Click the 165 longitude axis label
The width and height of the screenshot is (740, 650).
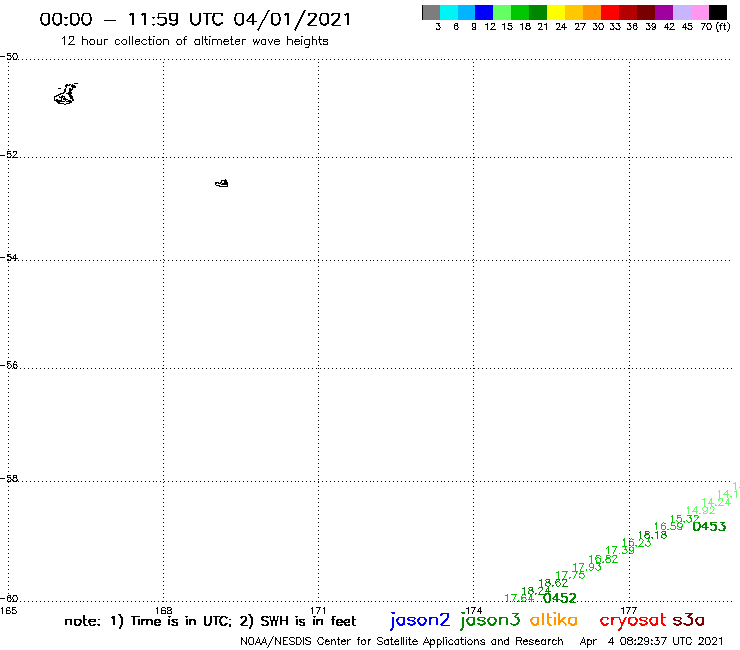pyautogui.click(x=8, y=610)
